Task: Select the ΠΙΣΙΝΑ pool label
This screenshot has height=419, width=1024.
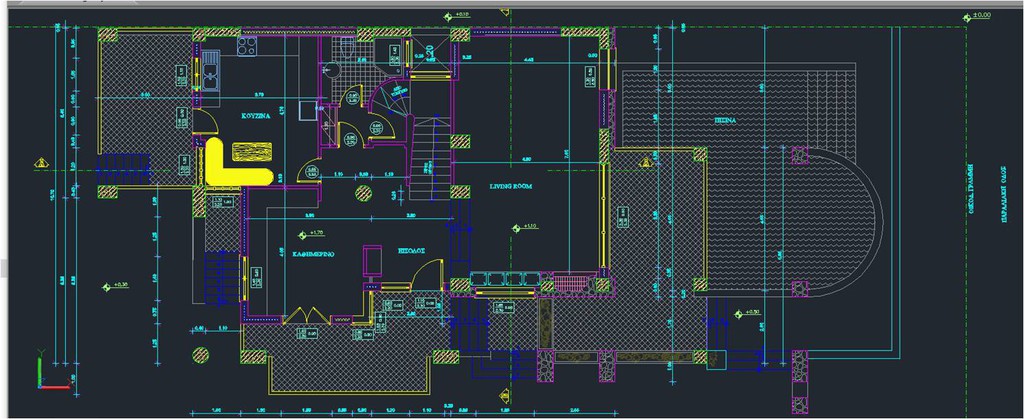Action: point(725,121)
